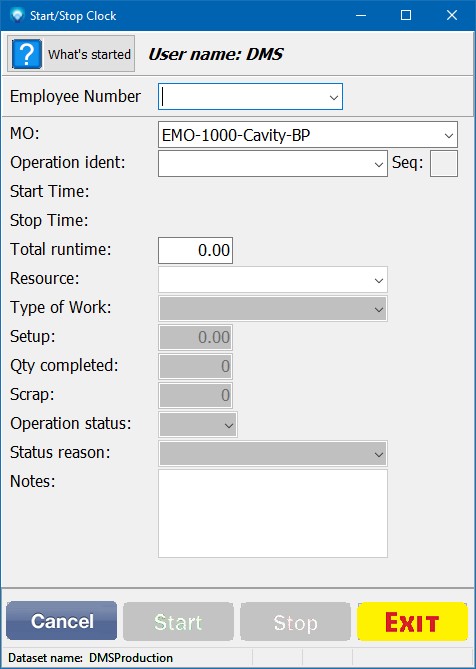Click the Seq box
Screen dimensions: 476x669
click(444, 163)
